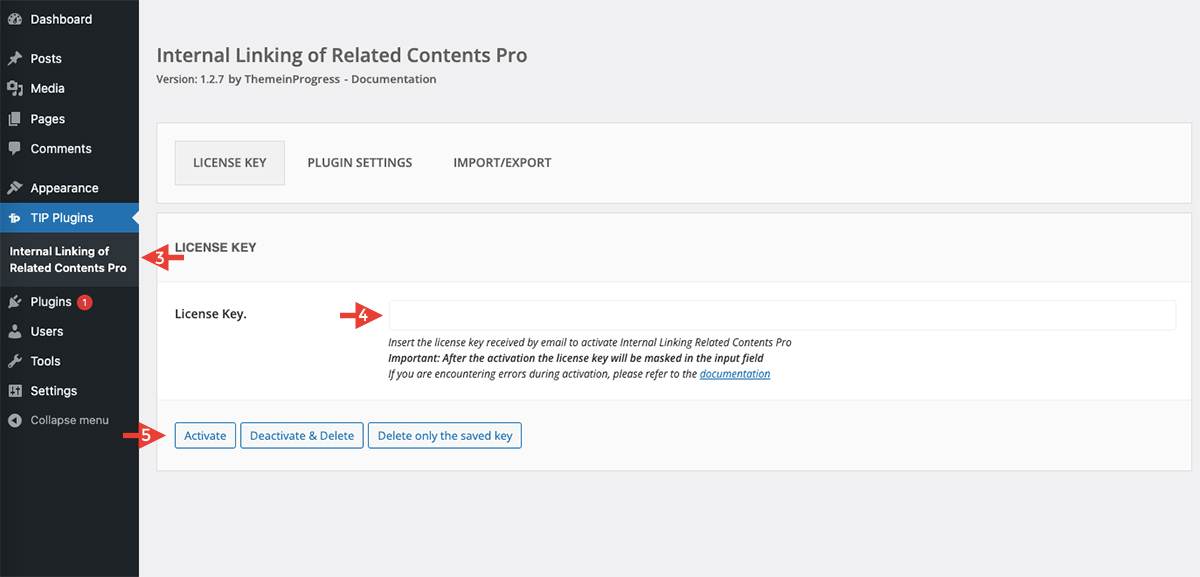Click the Tools wrench icon
This screenshot has height=577, width=1200.
(15, 361)
